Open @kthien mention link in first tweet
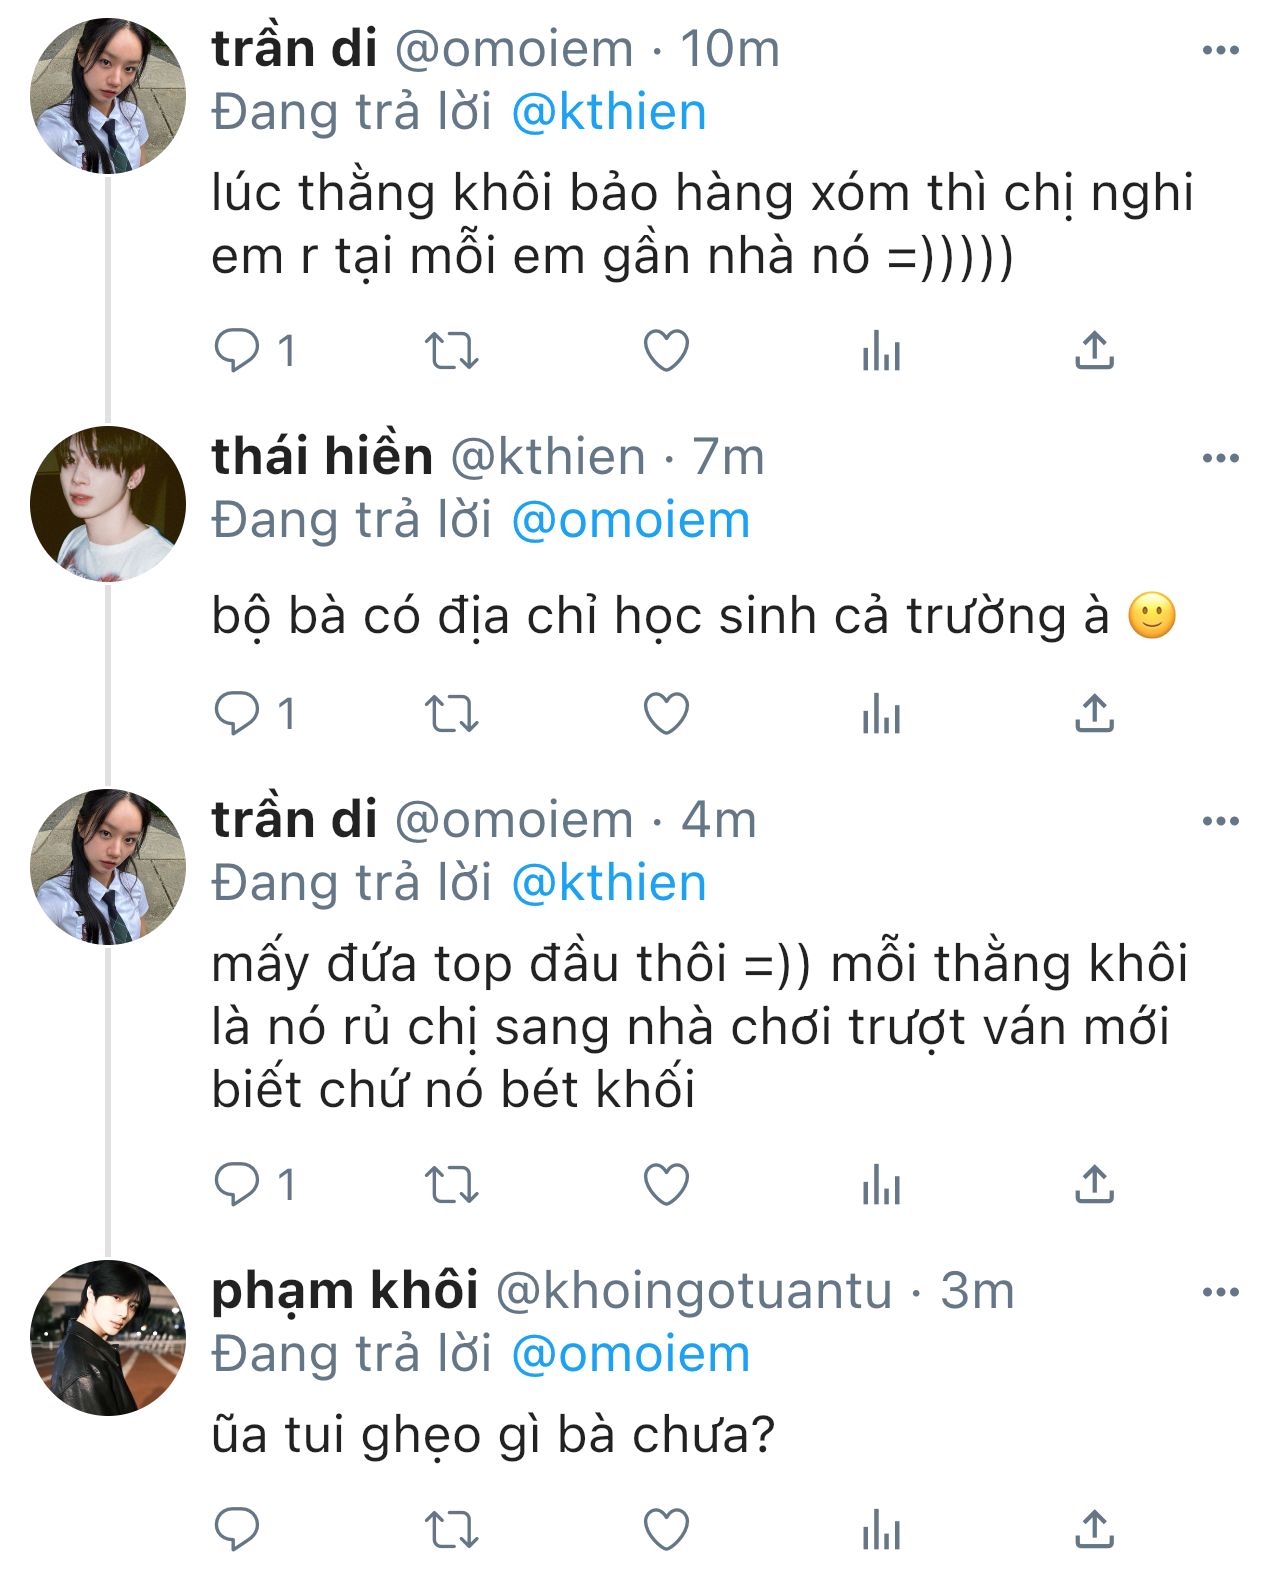This screenshot has height=1571, width=1284. click(x=608, y=112)
